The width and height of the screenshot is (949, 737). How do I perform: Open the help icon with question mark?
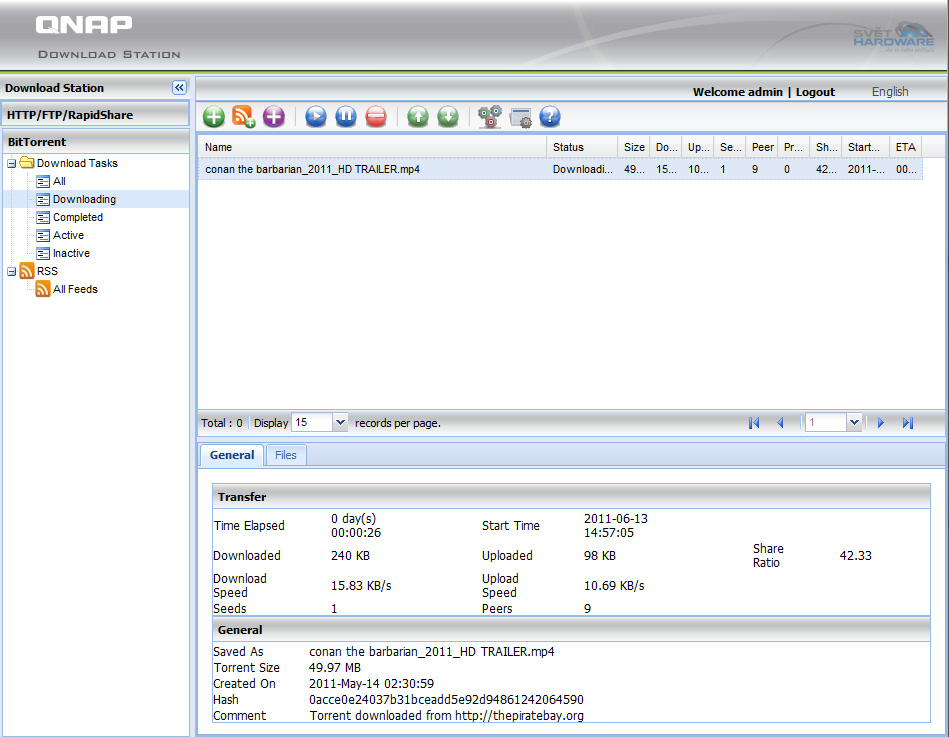tap(550, 117)
